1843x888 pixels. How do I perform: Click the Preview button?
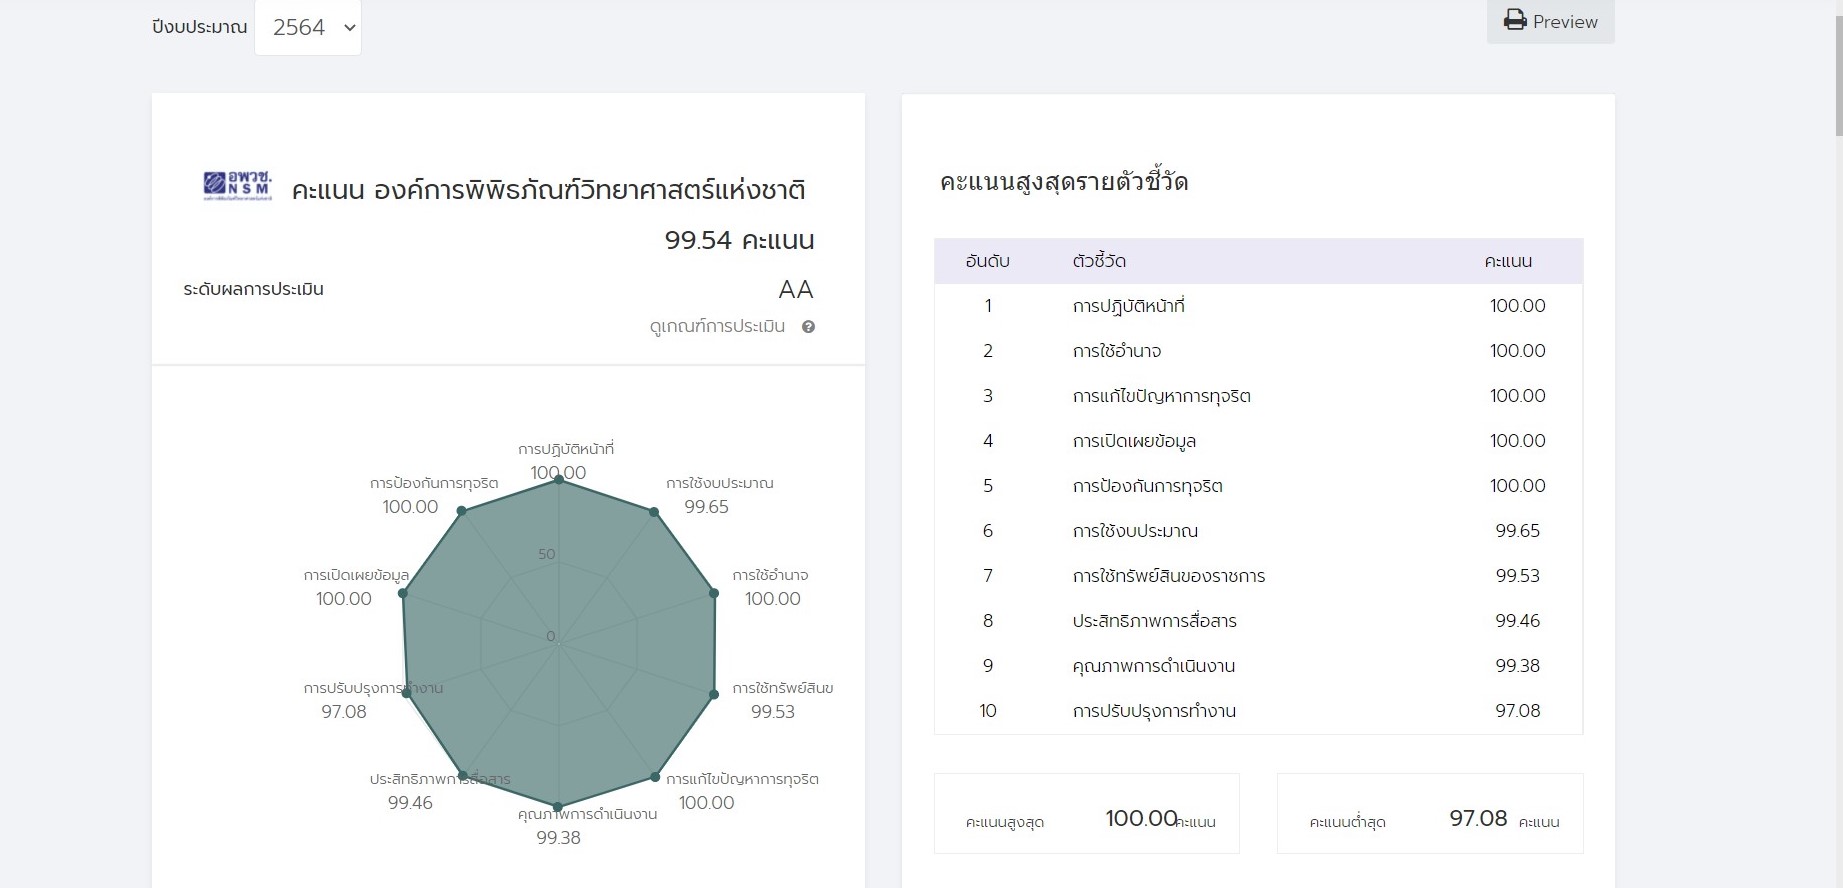1550,22
